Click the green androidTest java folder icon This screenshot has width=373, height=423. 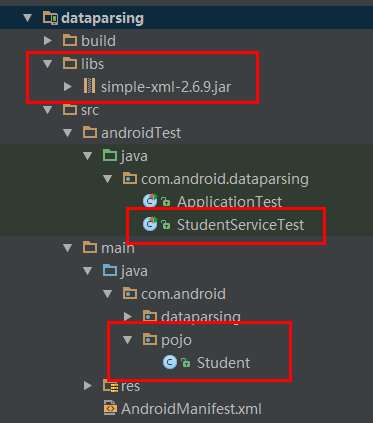110,156
